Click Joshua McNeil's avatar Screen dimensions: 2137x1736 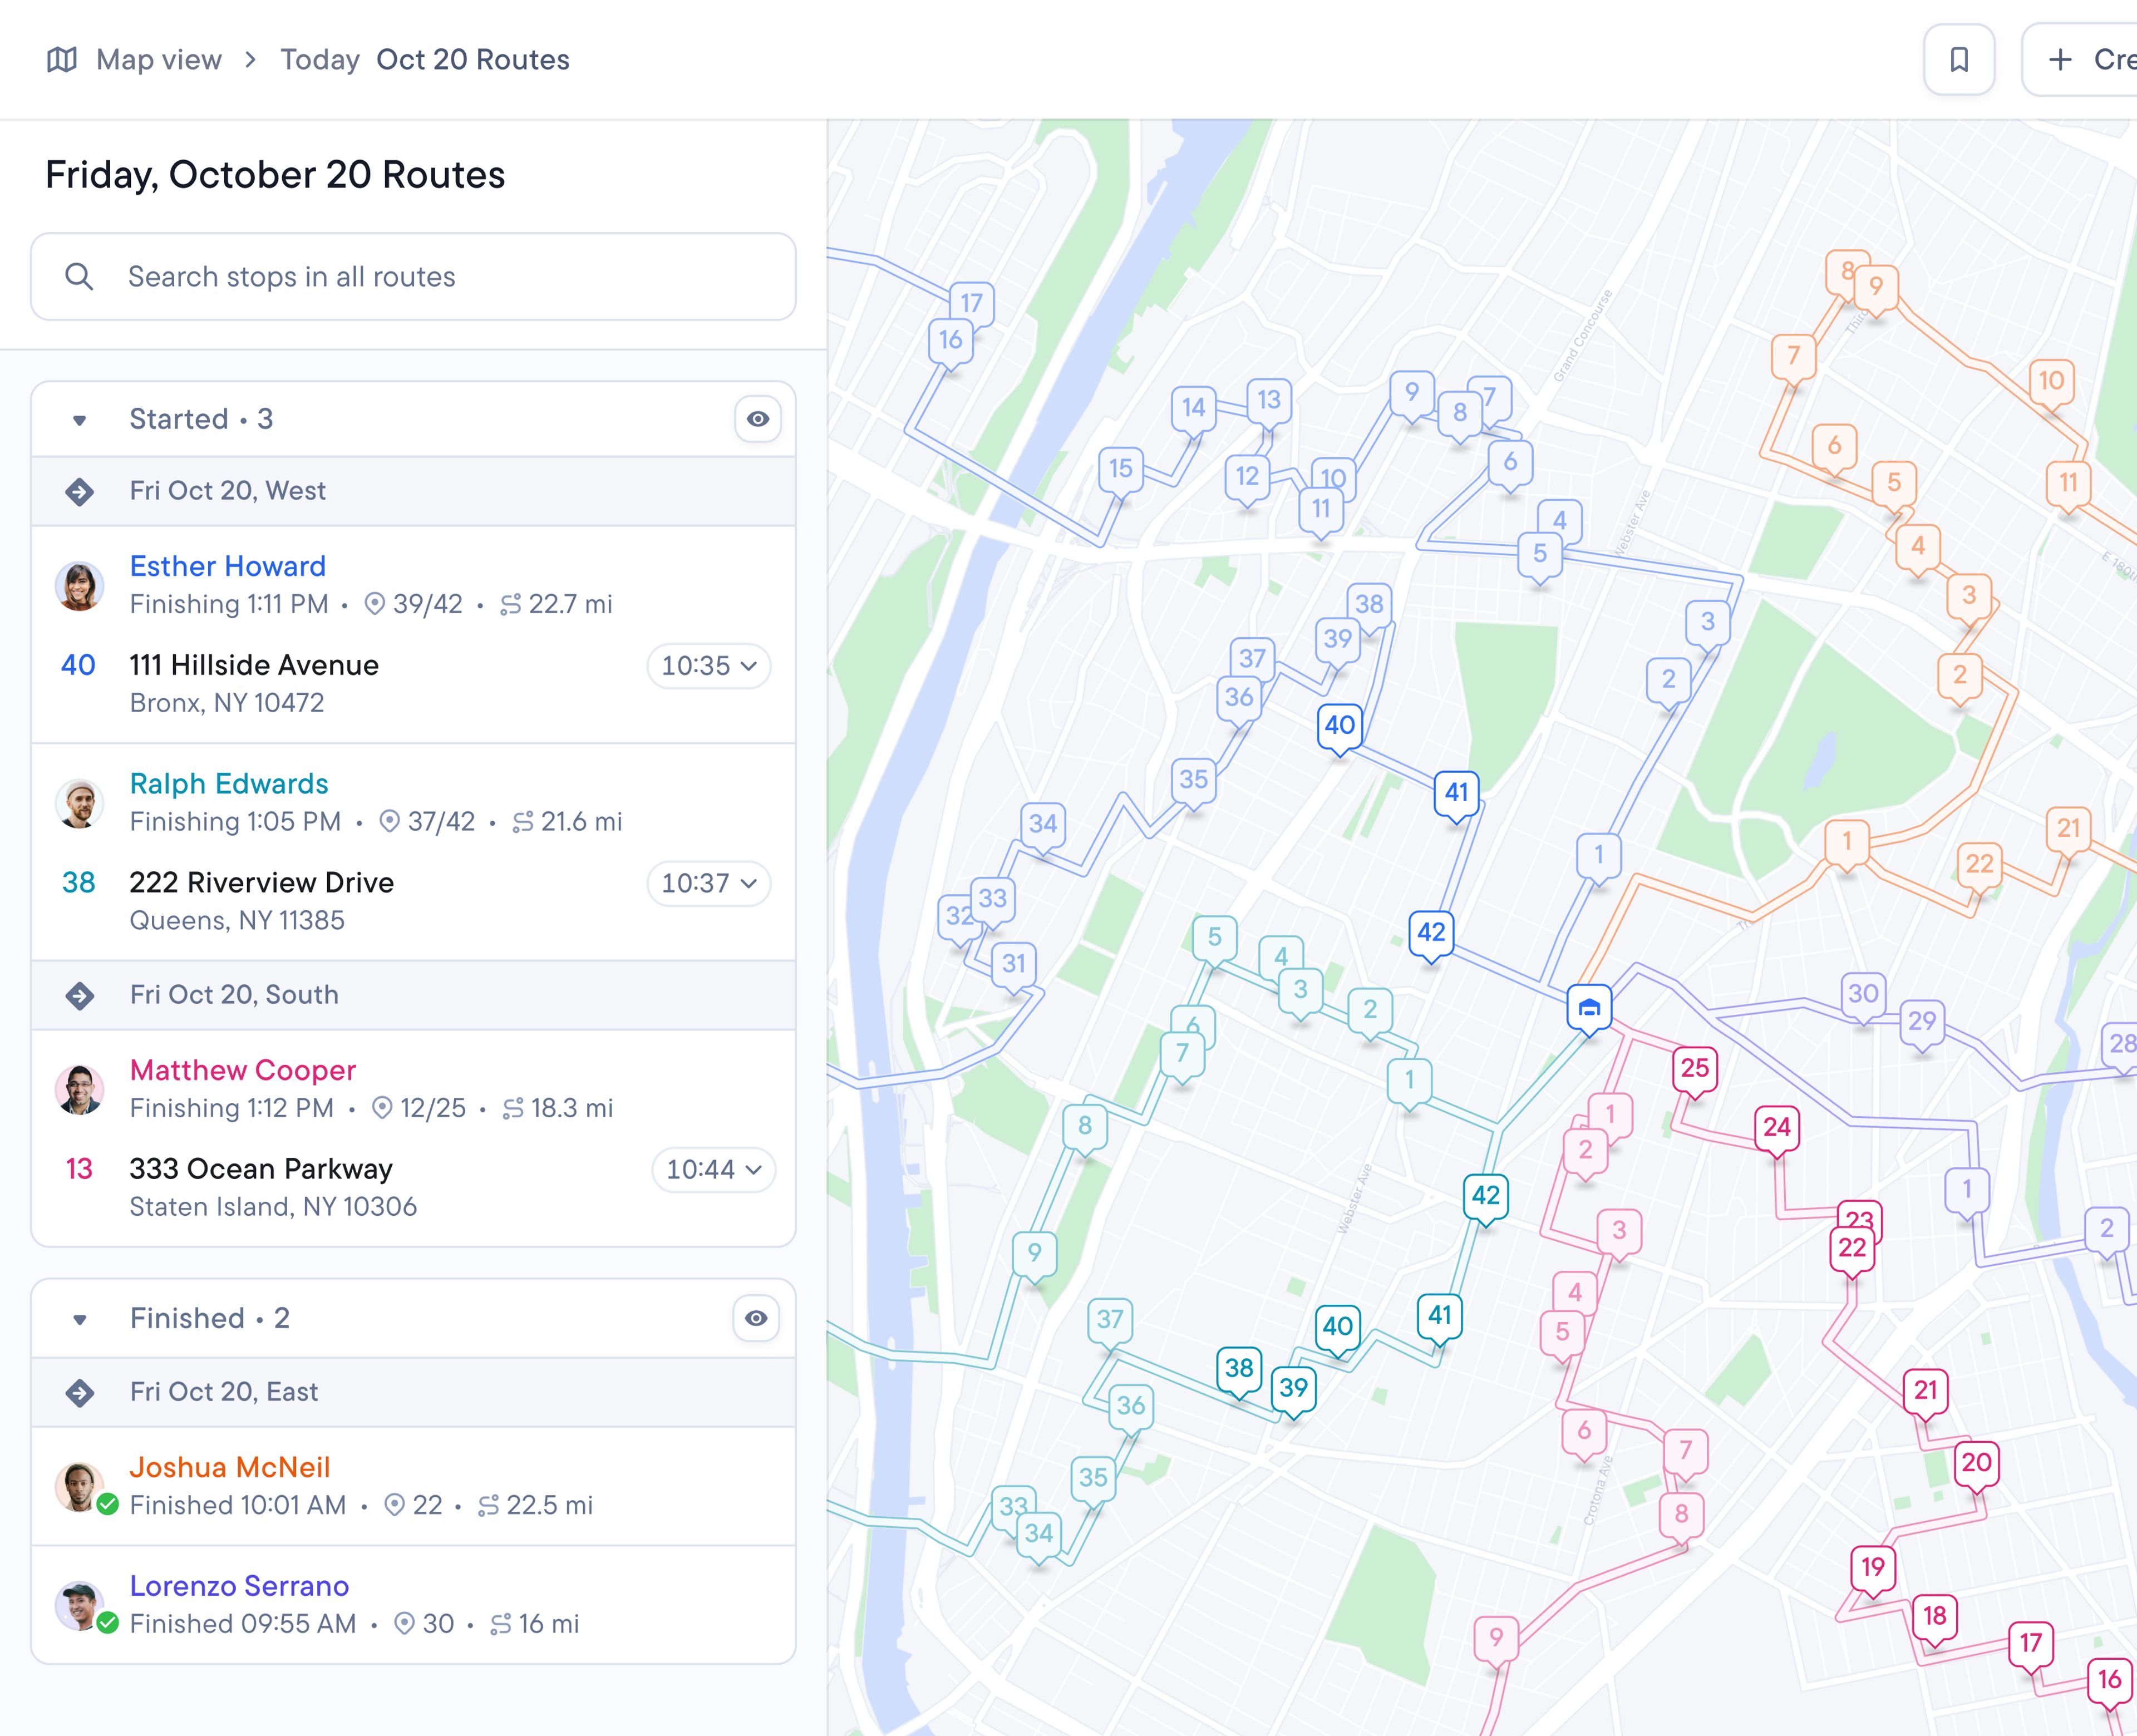pos(79,1486)
